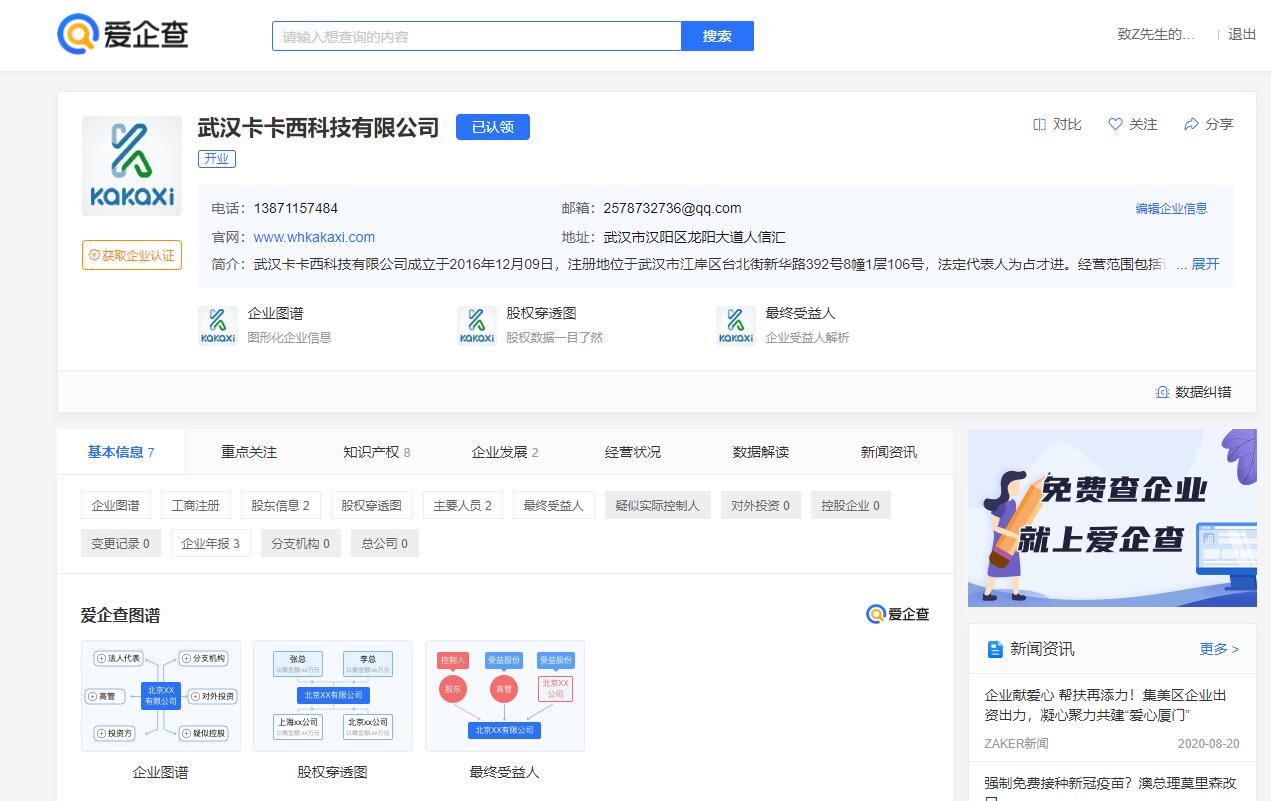Image resolution: width=1271 pixels, height=801 pixels.
Task: Open the 爱企查 logo home link
Action: (123, 35)
